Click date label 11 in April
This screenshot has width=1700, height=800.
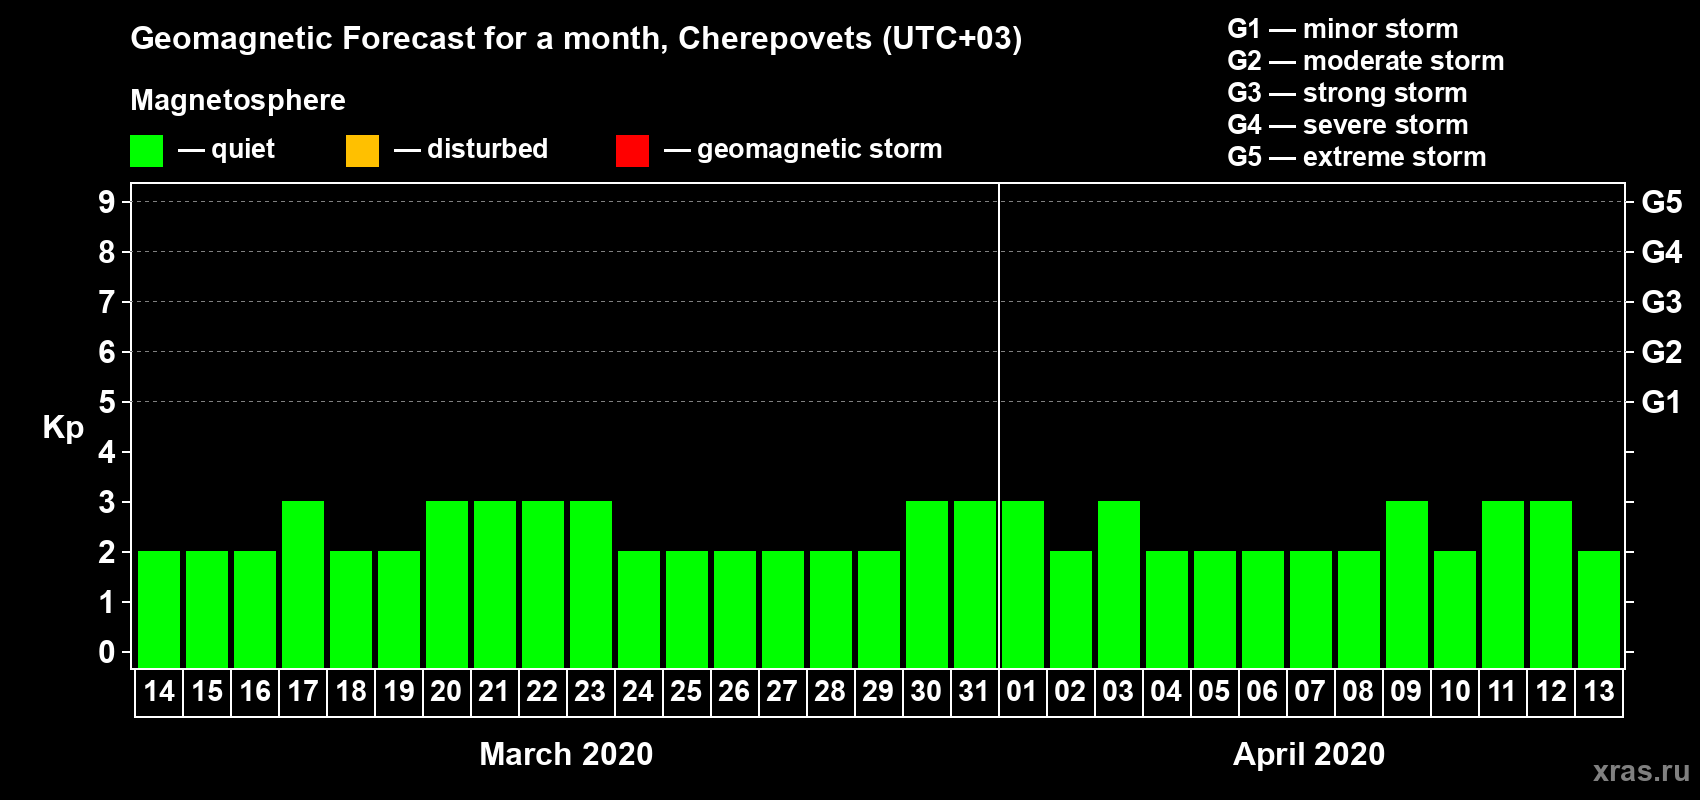click(1502, 691)
